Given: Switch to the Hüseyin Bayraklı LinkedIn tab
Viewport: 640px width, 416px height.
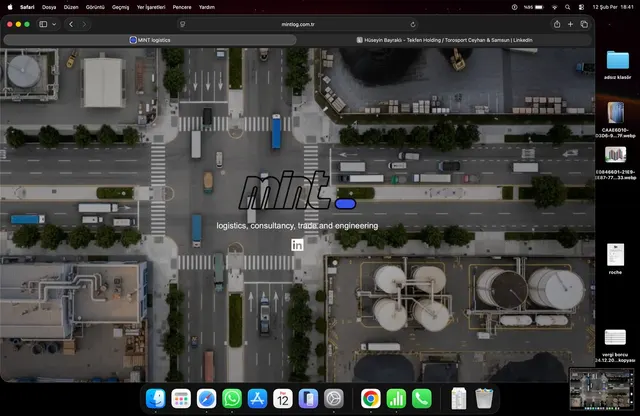Looking at the screenshot, I should coord(444,40).
